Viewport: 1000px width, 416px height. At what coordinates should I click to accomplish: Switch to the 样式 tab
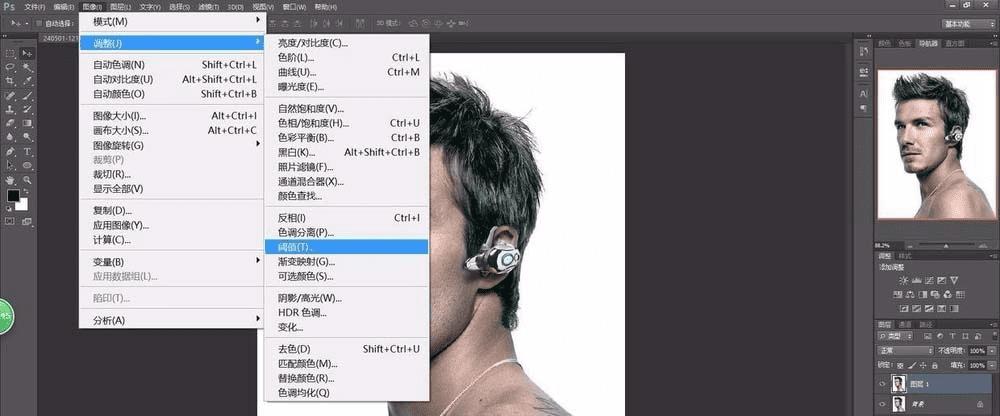click(906, 255)
